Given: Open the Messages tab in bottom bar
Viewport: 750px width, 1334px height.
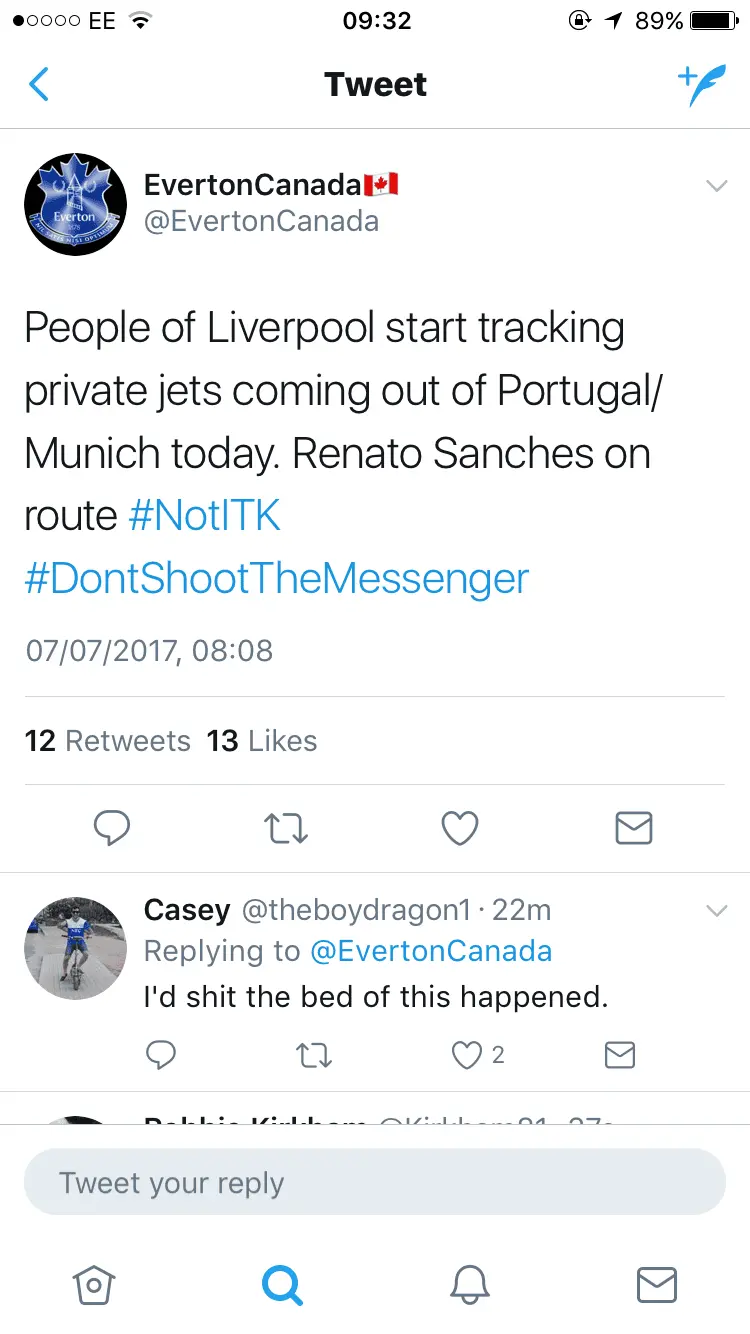Looking at the screenshot, I should [x=657, y=1285].
